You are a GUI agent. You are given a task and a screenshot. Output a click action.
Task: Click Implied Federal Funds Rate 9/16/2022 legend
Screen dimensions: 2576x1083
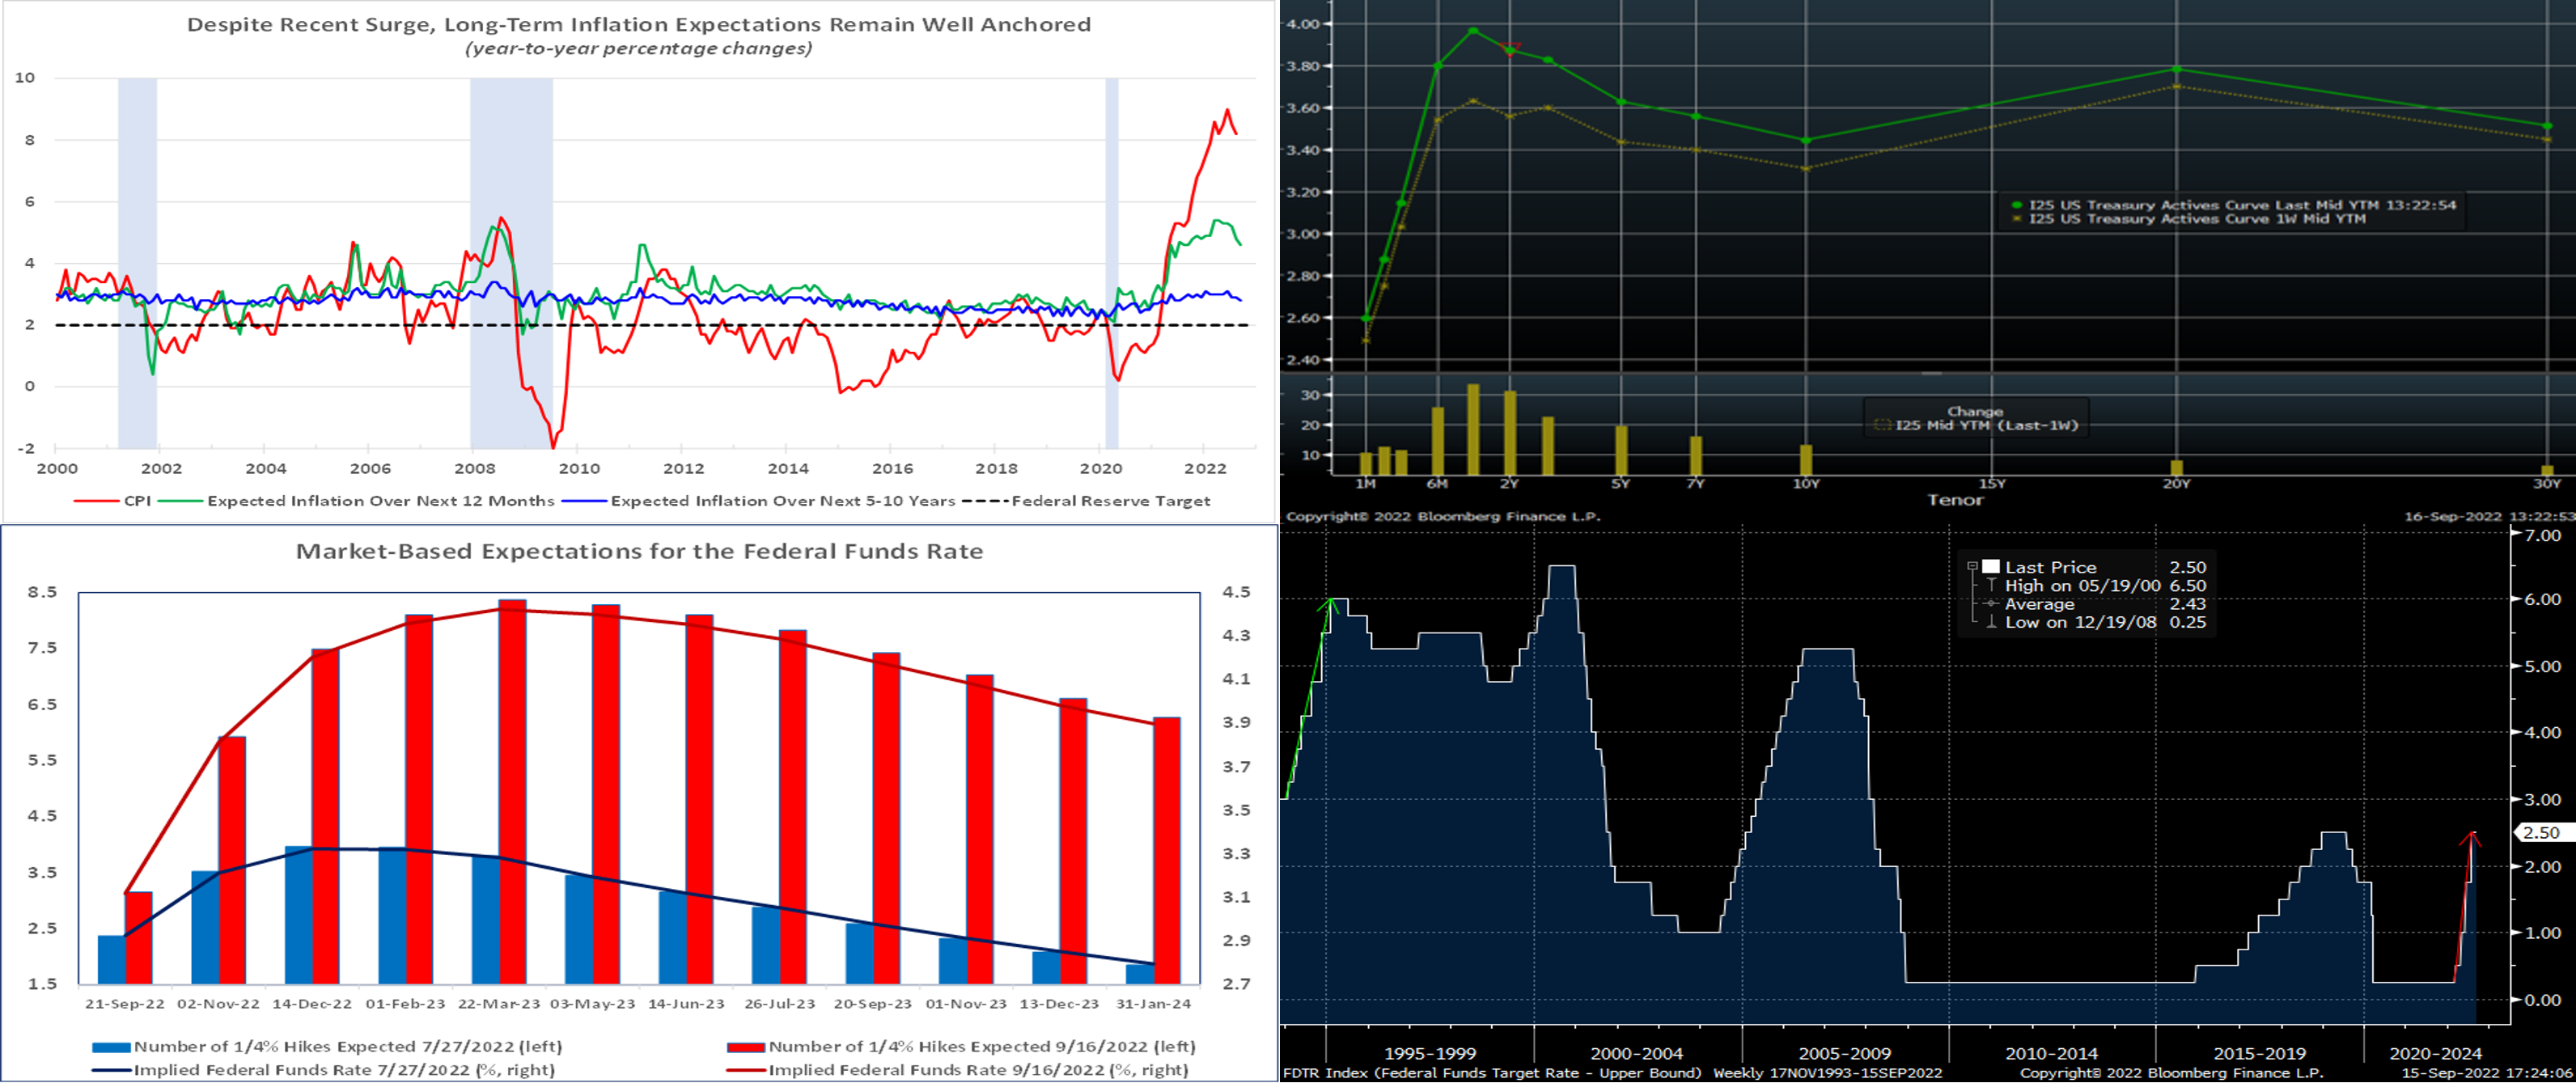[x=977, y=1070]
